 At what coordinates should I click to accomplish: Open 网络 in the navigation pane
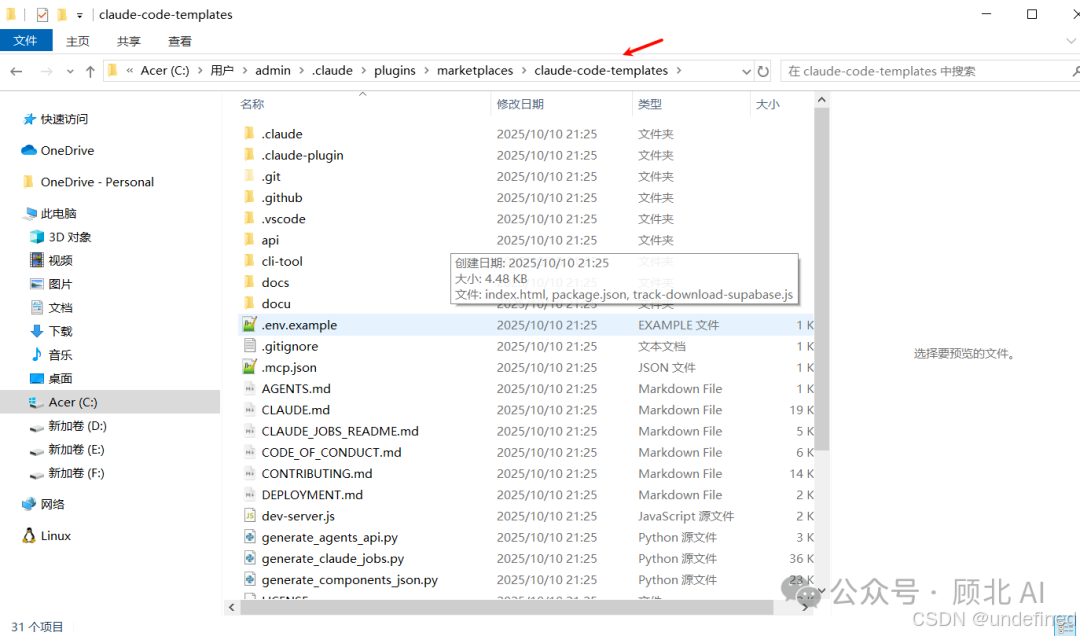[x=43, y=504]
